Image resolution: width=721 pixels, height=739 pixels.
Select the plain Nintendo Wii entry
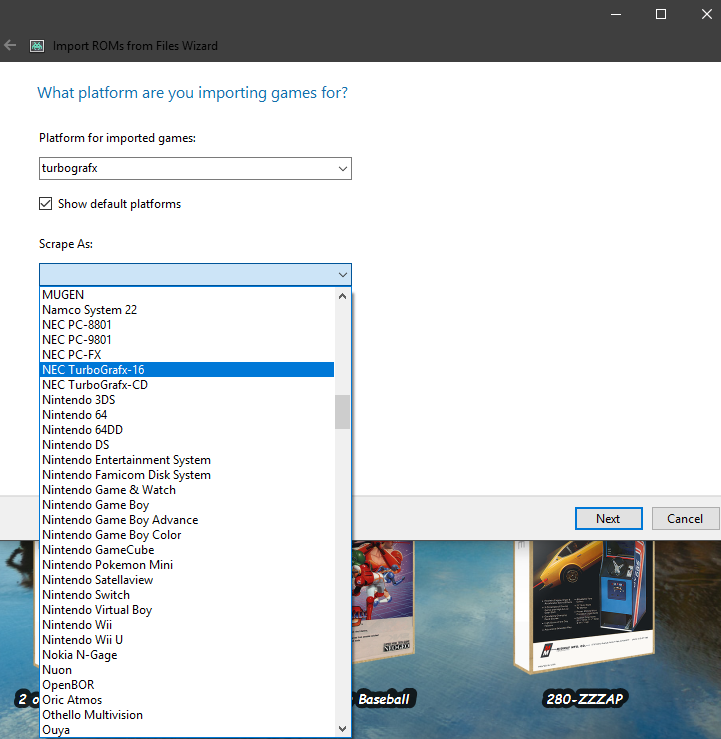coord(188,625)
